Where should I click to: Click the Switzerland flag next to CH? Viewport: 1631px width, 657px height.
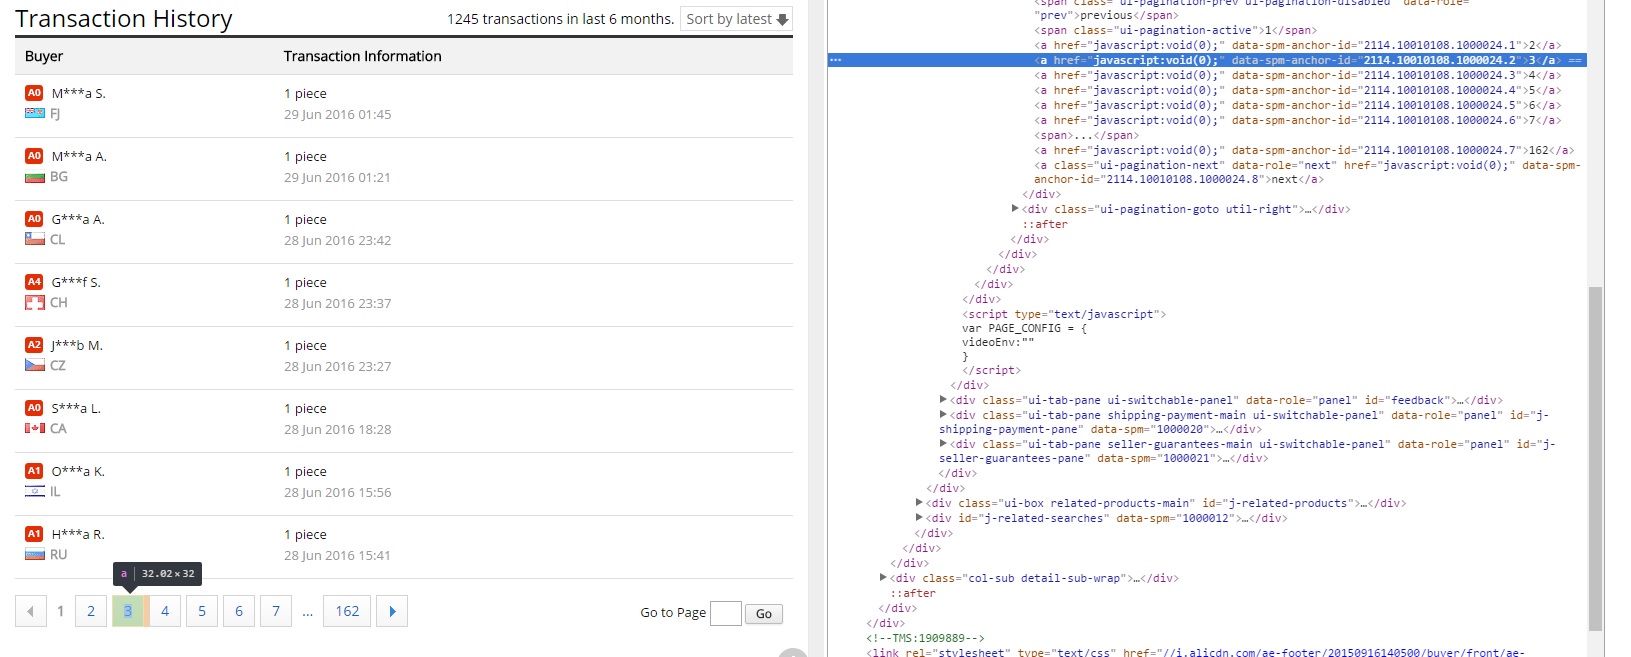[35, 303]
